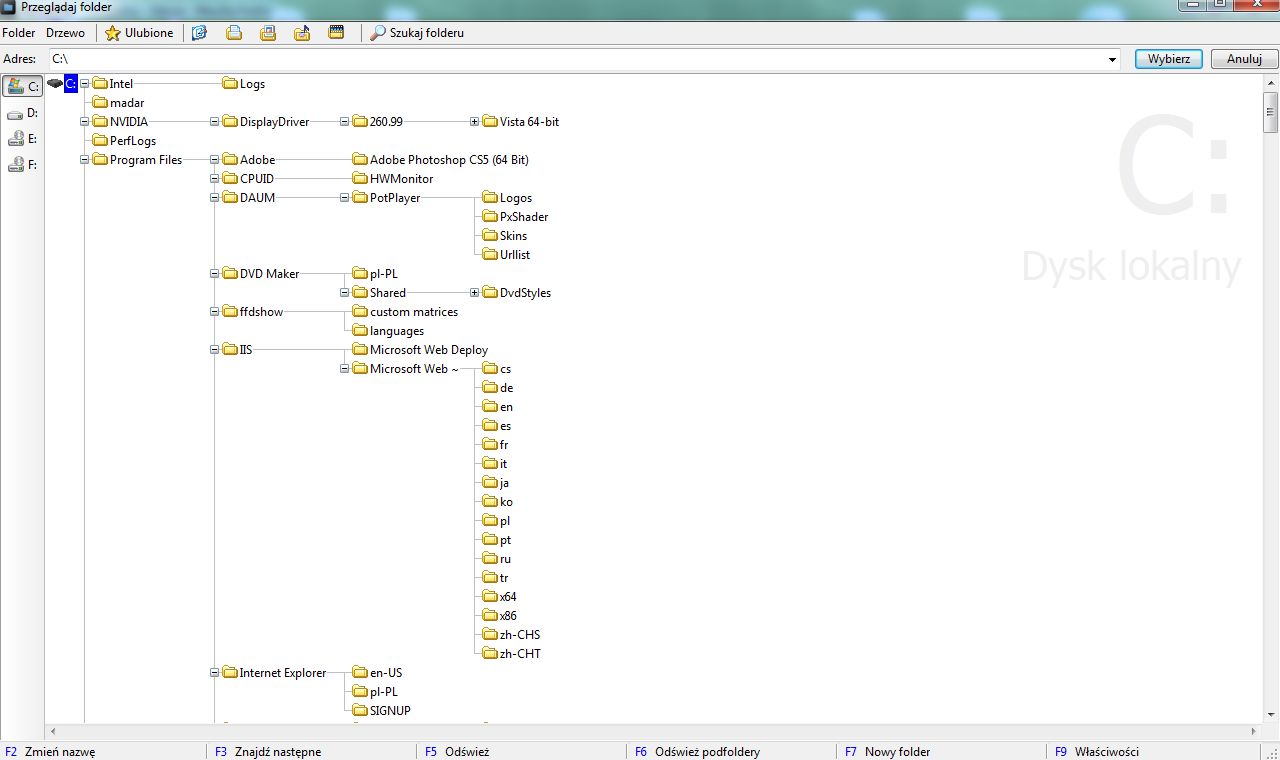Click the CPUID folder icon
The width and height of the screenshot is (1280, 760).
[230, 179]
